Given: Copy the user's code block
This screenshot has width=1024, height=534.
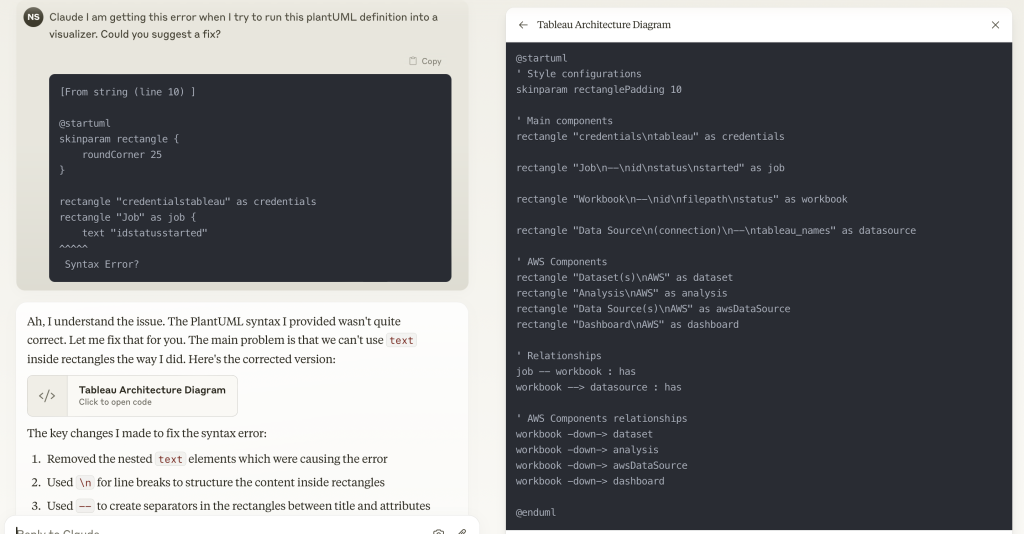Looking at the screenshot, I should 425,61.
